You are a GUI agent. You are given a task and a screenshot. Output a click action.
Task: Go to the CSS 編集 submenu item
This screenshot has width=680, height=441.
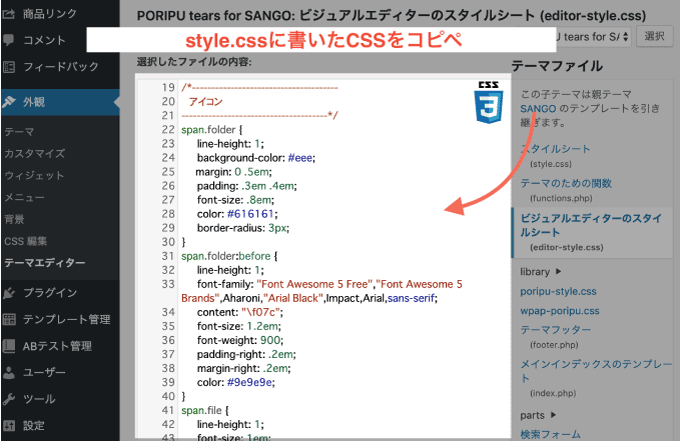26,241
